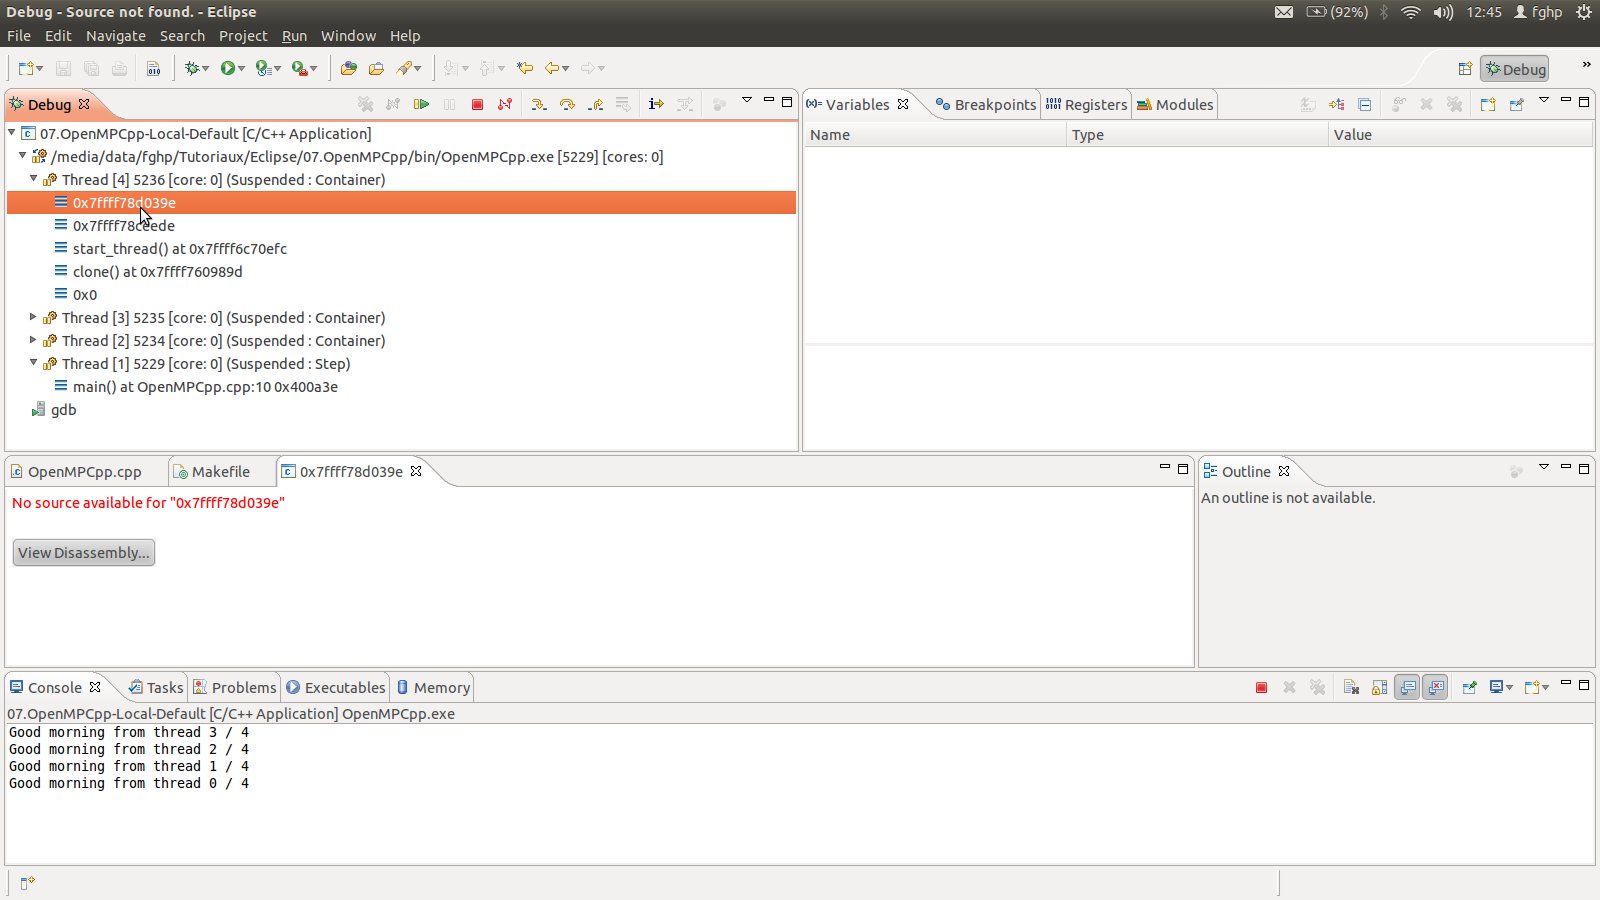
Task: Open the New wizard dropdown arrow
Action: pyautogui.click(x=40, y=69)
